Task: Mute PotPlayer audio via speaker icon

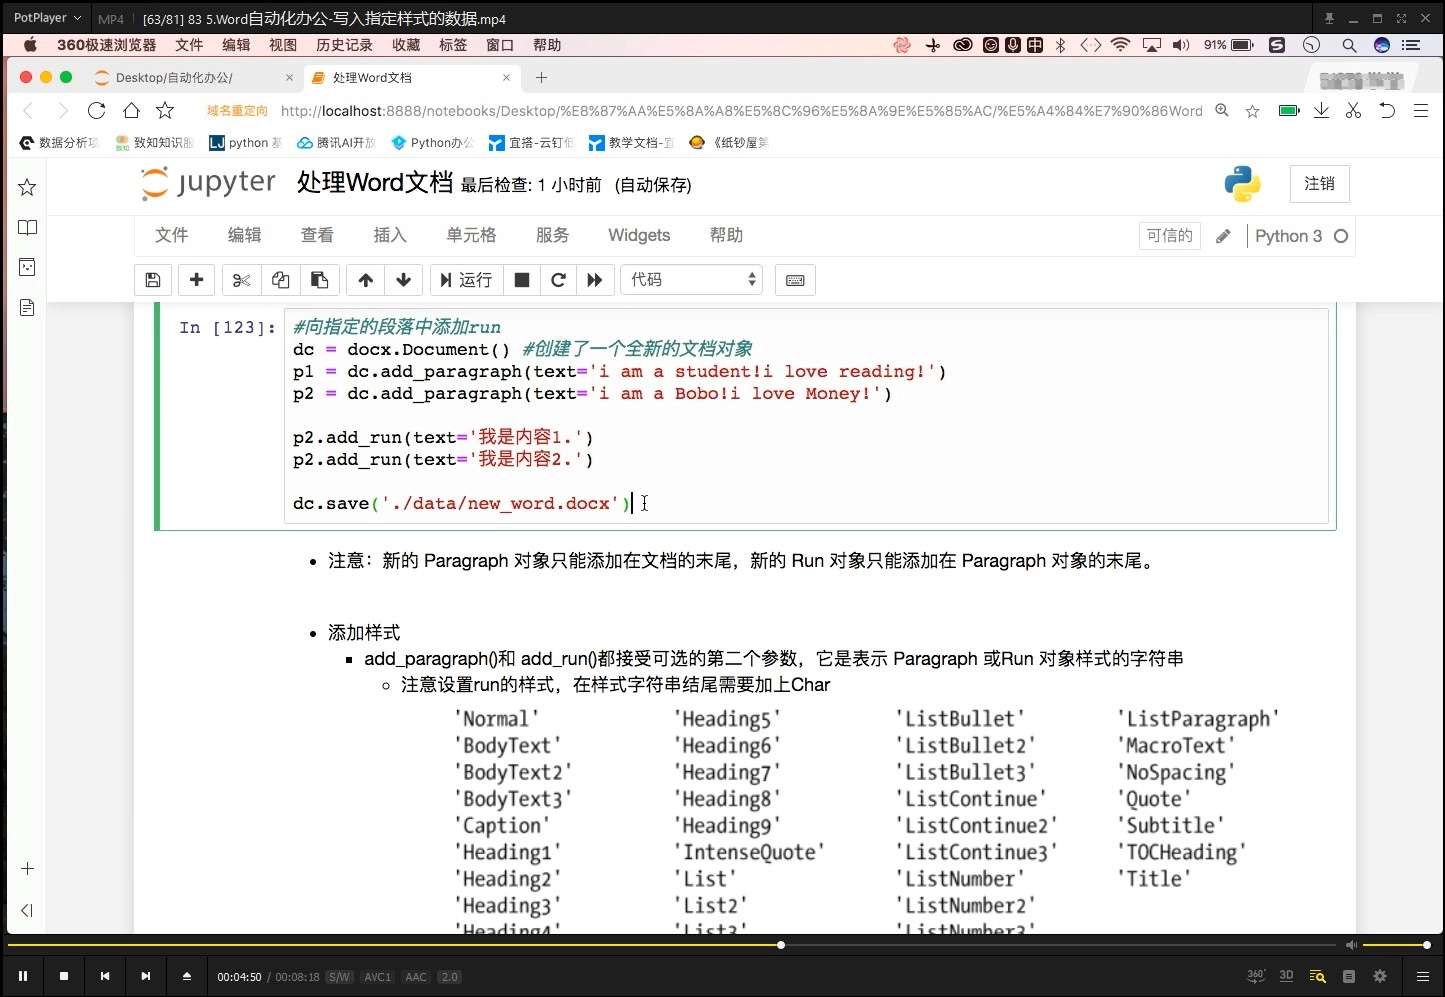Action: click(x=1351, y=944)
